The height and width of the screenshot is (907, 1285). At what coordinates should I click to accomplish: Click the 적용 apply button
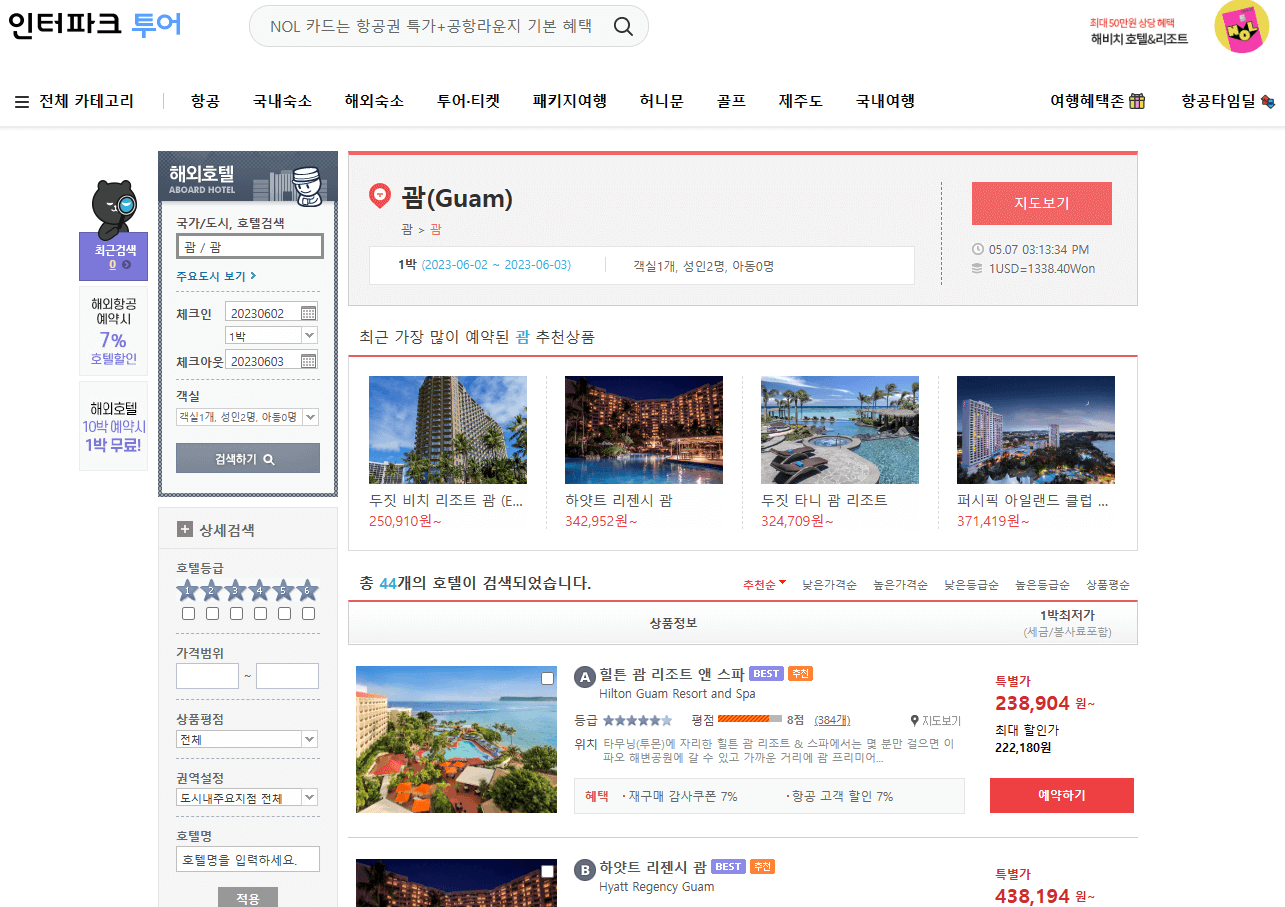[248, 898]
